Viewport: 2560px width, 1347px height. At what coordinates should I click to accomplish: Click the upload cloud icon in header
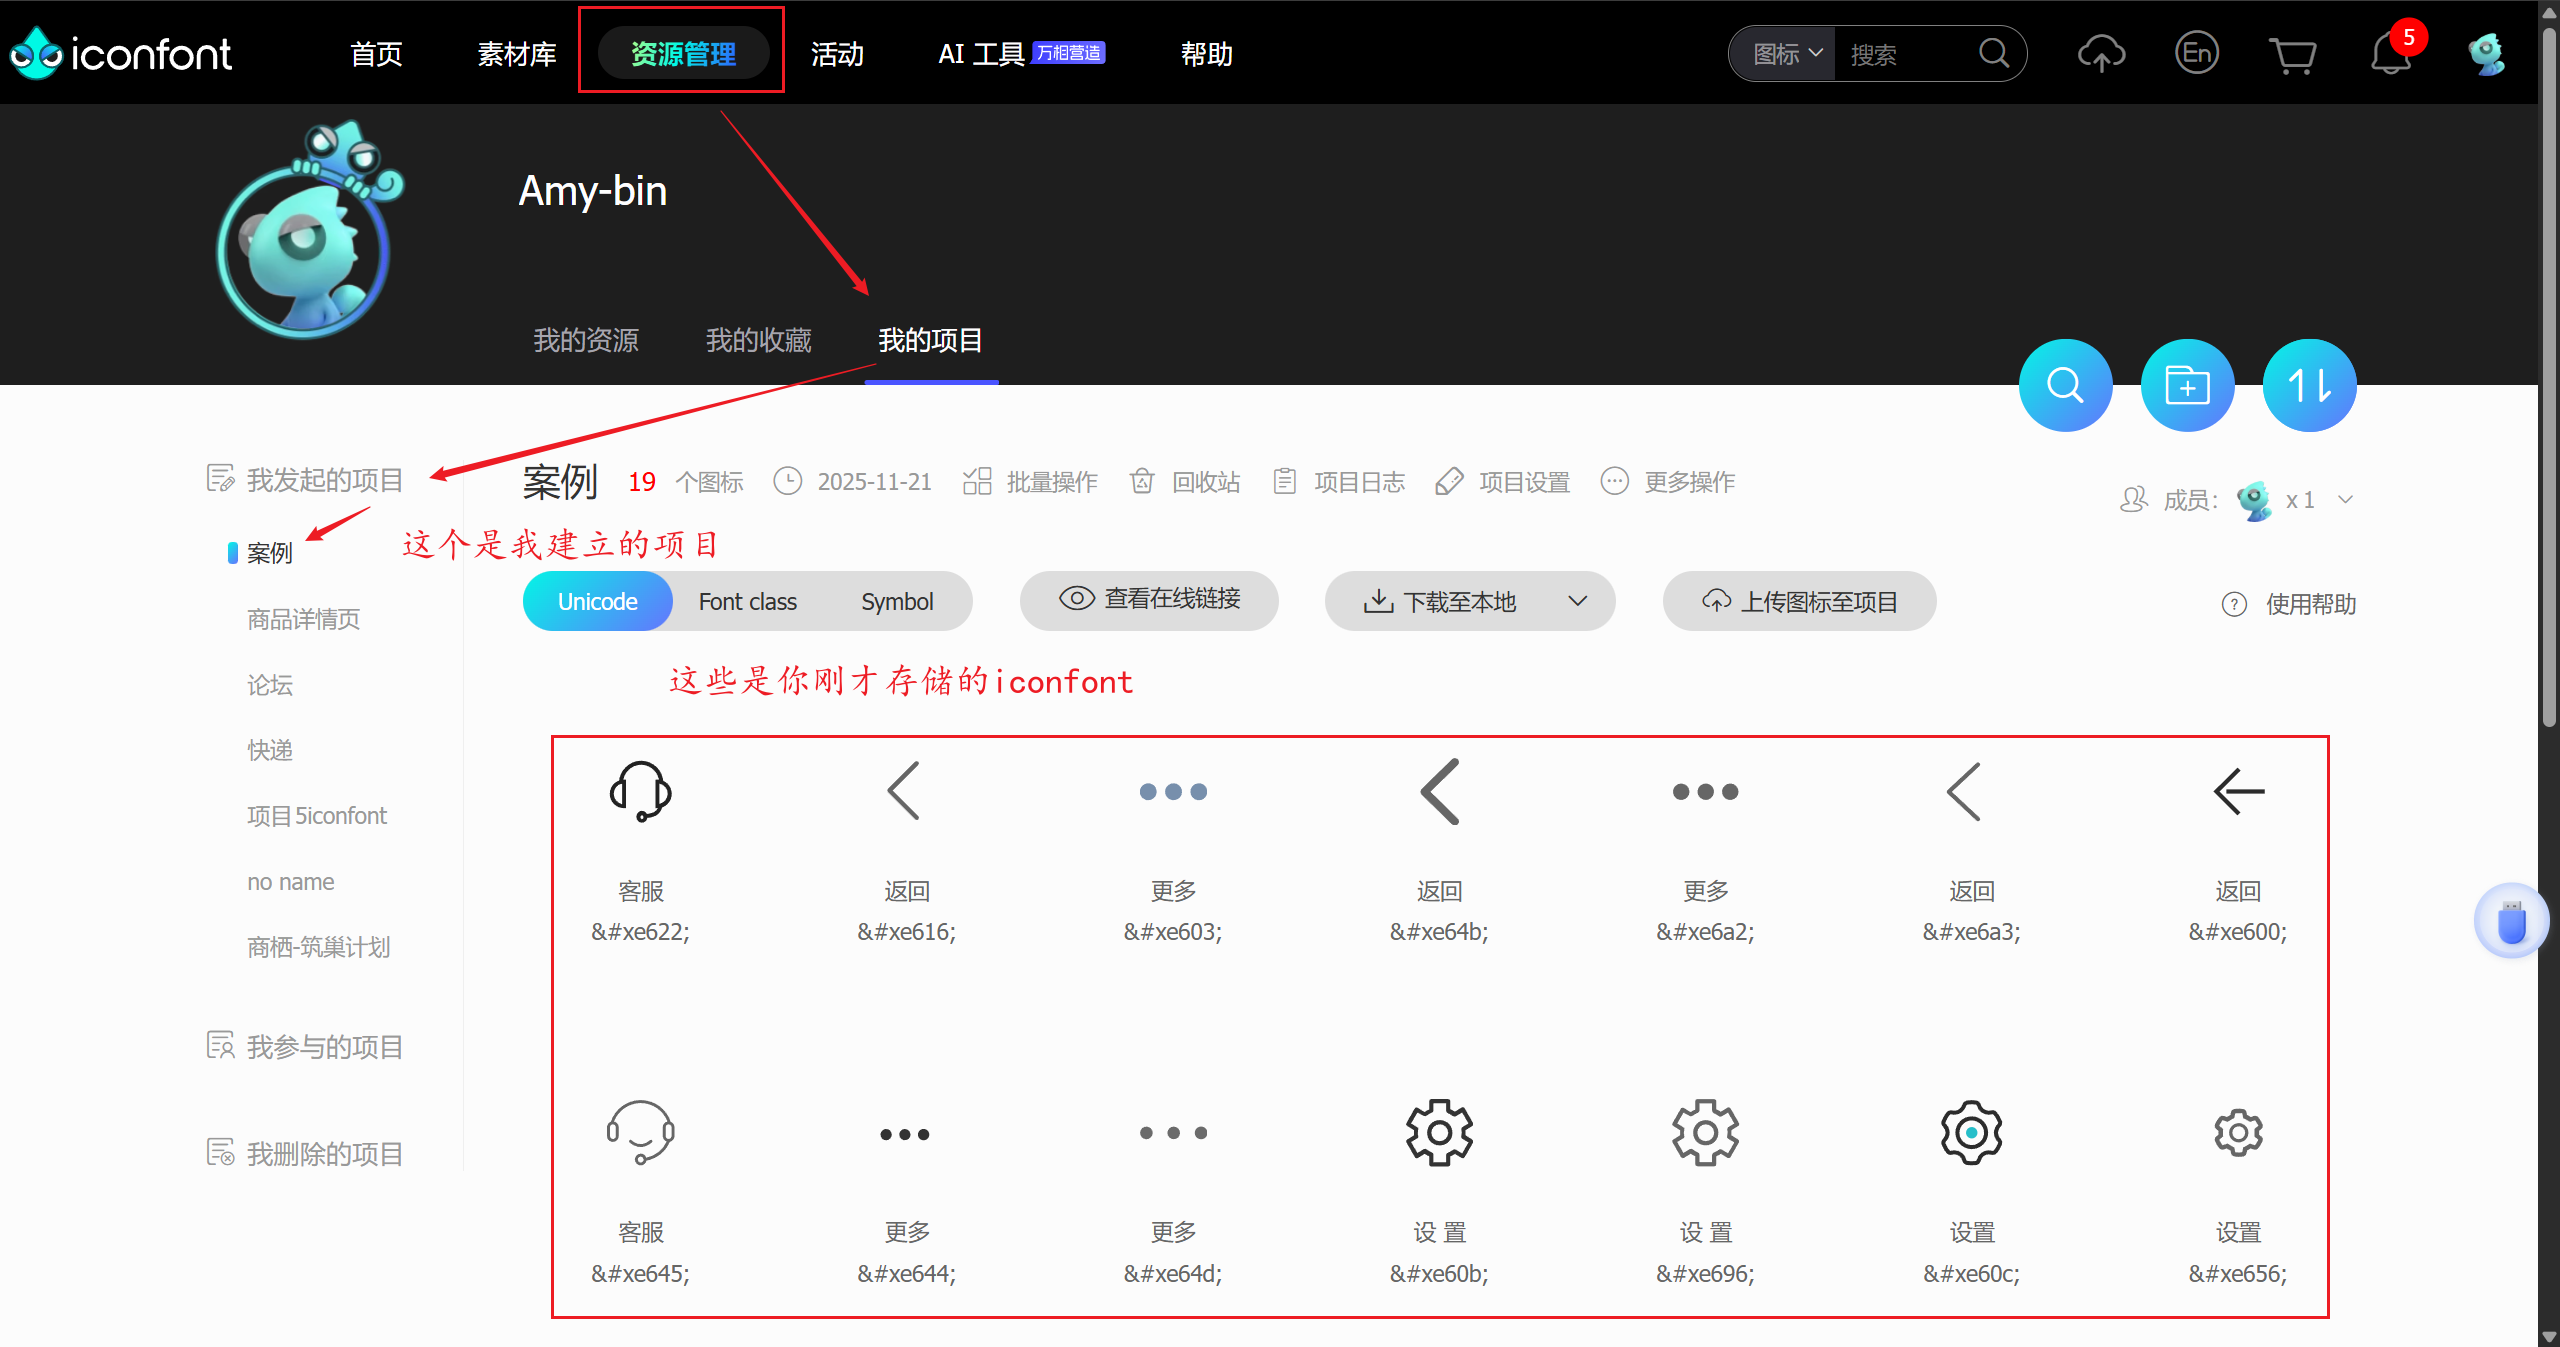point(2101,53)
